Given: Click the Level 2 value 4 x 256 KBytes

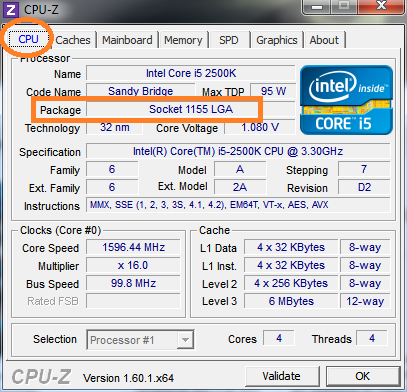Looking at the screenshot, I should [291, 283].
